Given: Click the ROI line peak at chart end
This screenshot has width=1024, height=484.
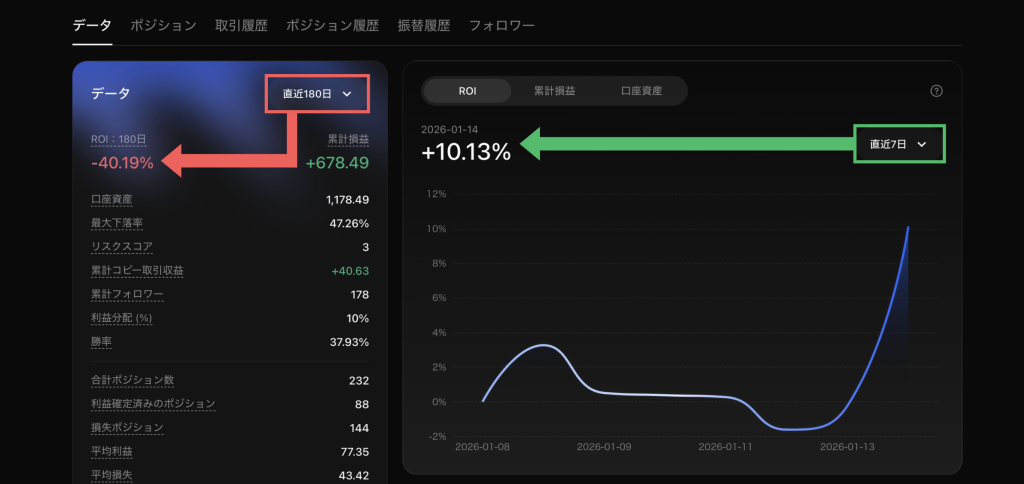Looking at the screenshot, I should (x=907, y=228).
